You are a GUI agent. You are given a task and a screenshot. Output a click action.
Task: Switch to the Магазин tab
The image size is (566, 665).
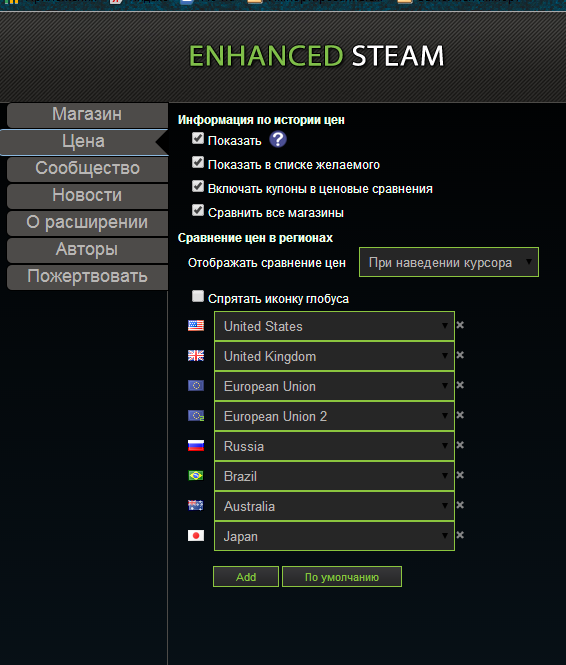point(87,115)
